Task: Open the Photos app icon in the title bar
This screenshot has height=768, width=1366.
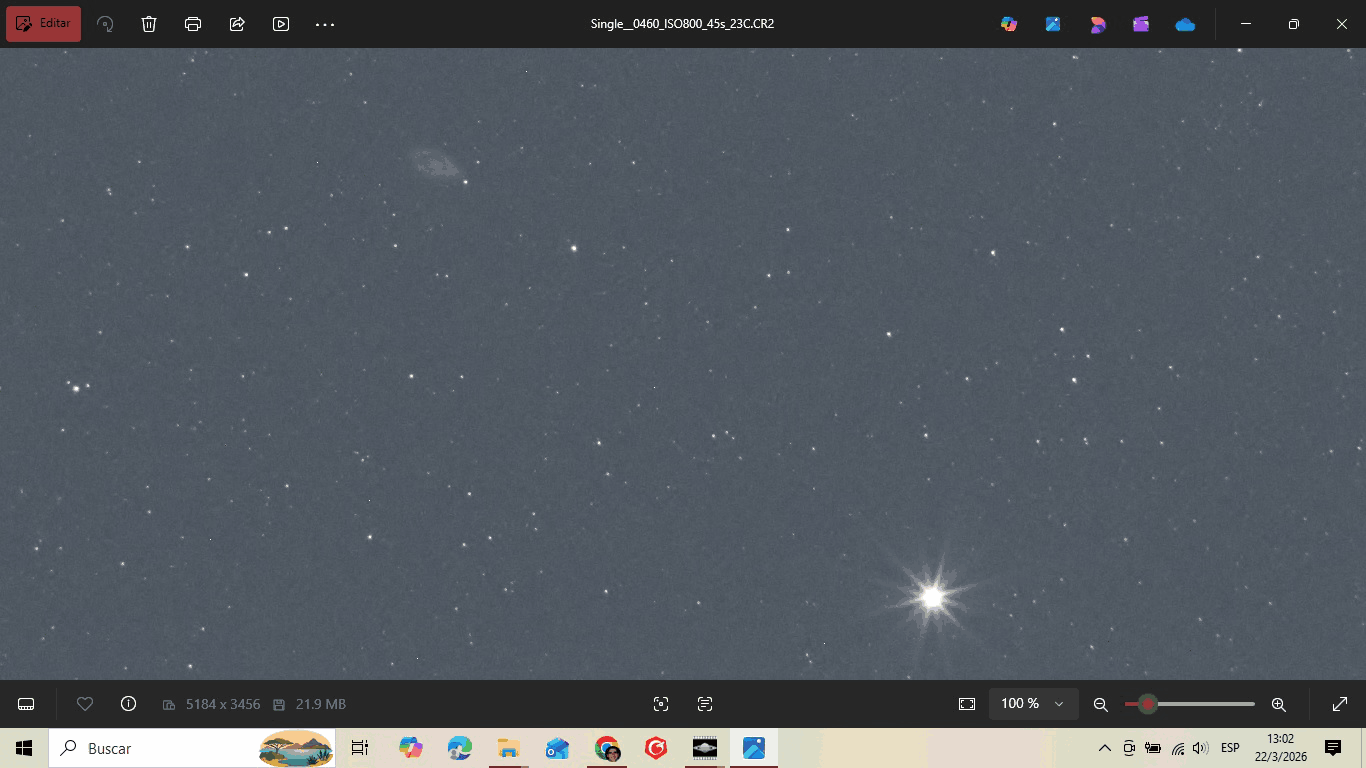Action: pos(1053,24)
